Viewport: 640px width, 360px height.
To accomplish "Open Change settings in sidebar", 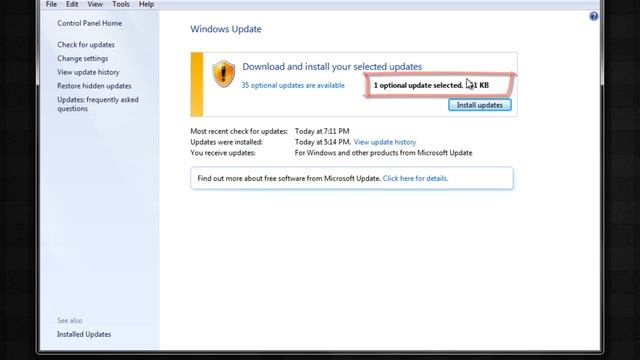I will click(x=82, y=58).
